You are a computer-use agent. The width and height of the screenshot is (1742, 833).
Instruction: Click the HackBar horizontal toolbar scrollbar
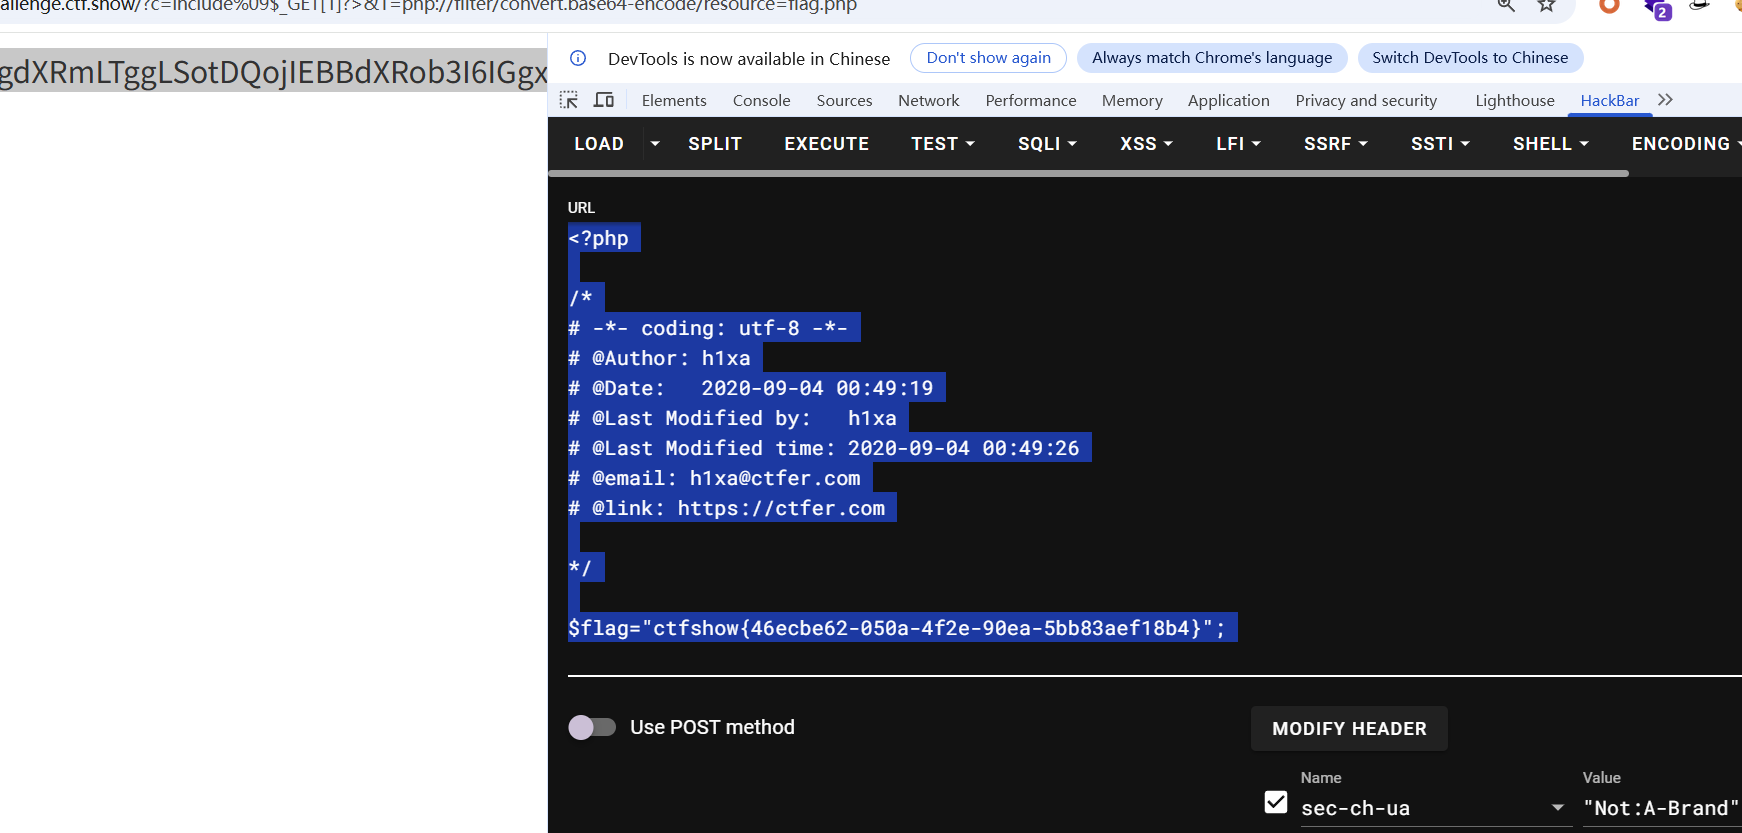(1088, 173)
